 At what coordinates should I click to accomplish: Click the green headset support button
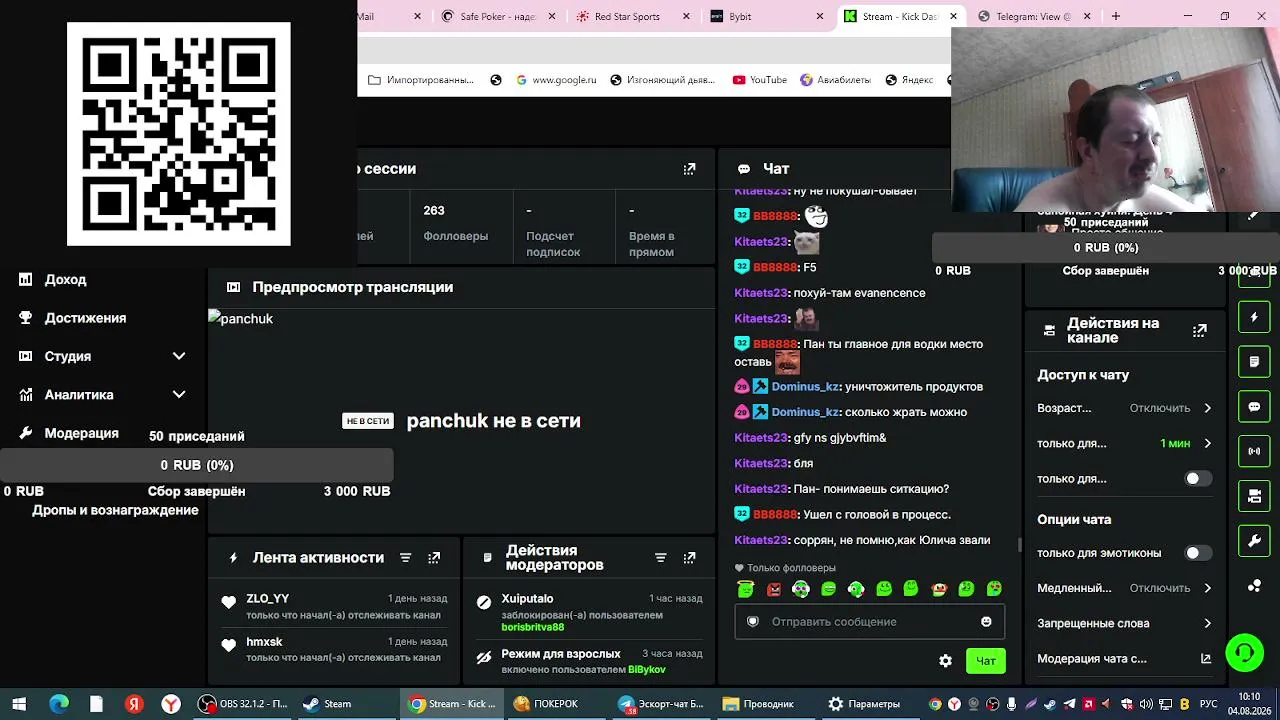pos(1245,653)
